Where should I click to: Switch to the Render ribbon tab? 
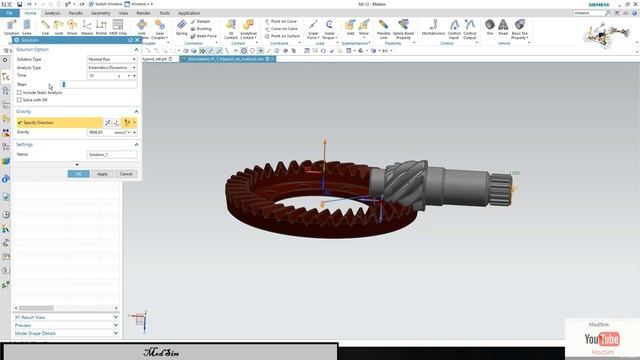click(x=143, y=13)
